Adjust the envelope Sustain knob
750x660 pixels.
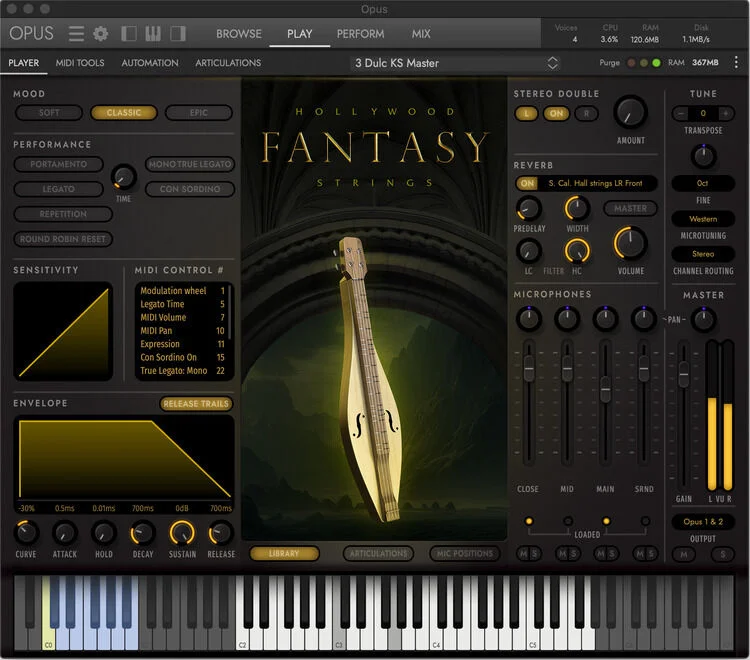[x=182, y=533]
